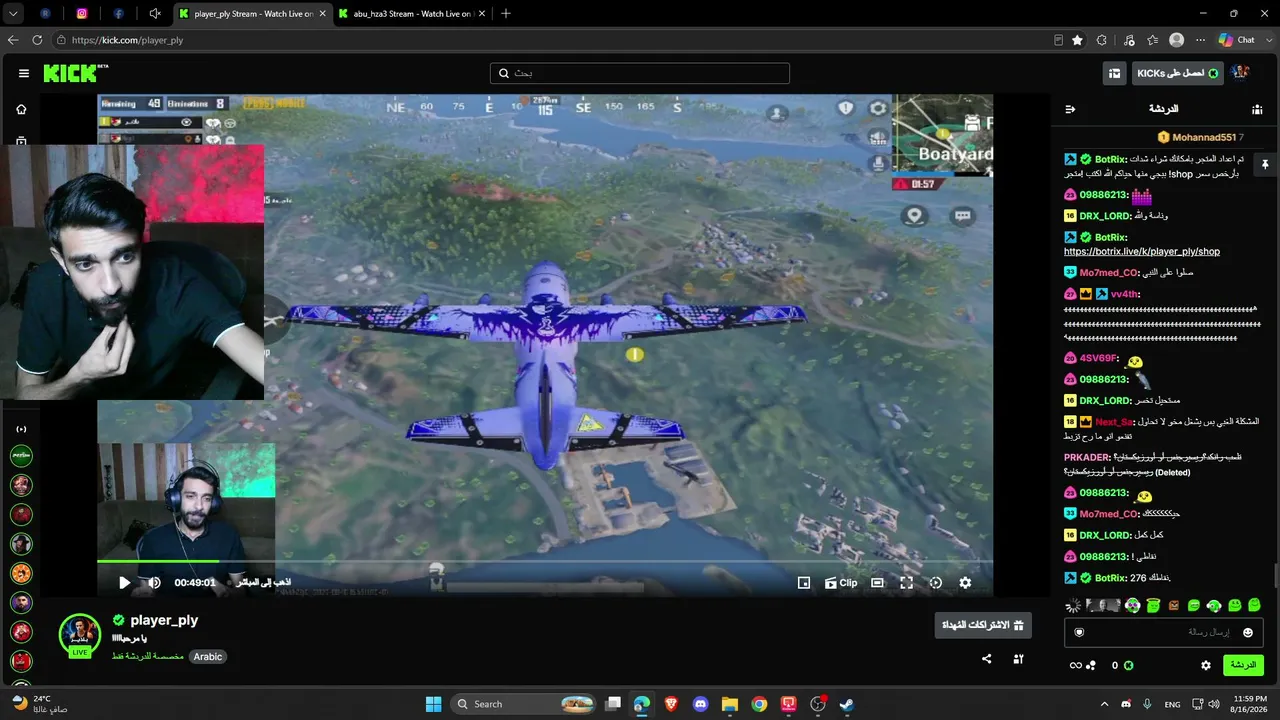Open player_ply channel profile picture
Screen dimensions: 1280x720
point(80,634)
